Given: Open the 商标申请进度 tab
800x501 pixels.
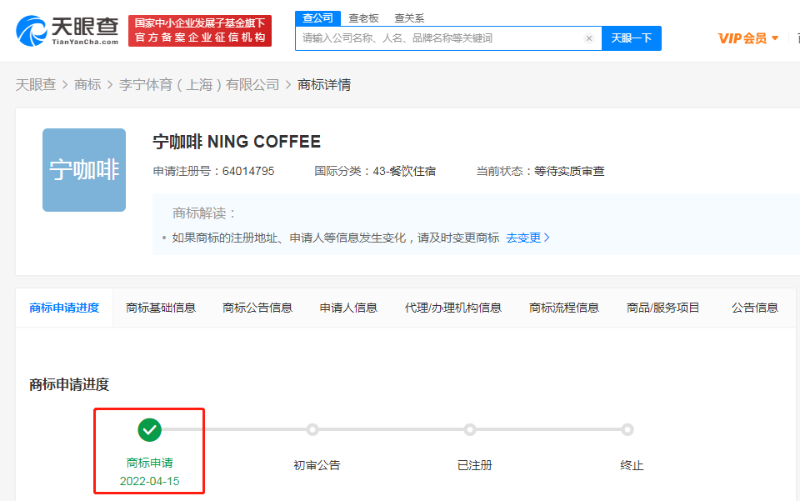Looking at the screenshot, I should 64,308.
